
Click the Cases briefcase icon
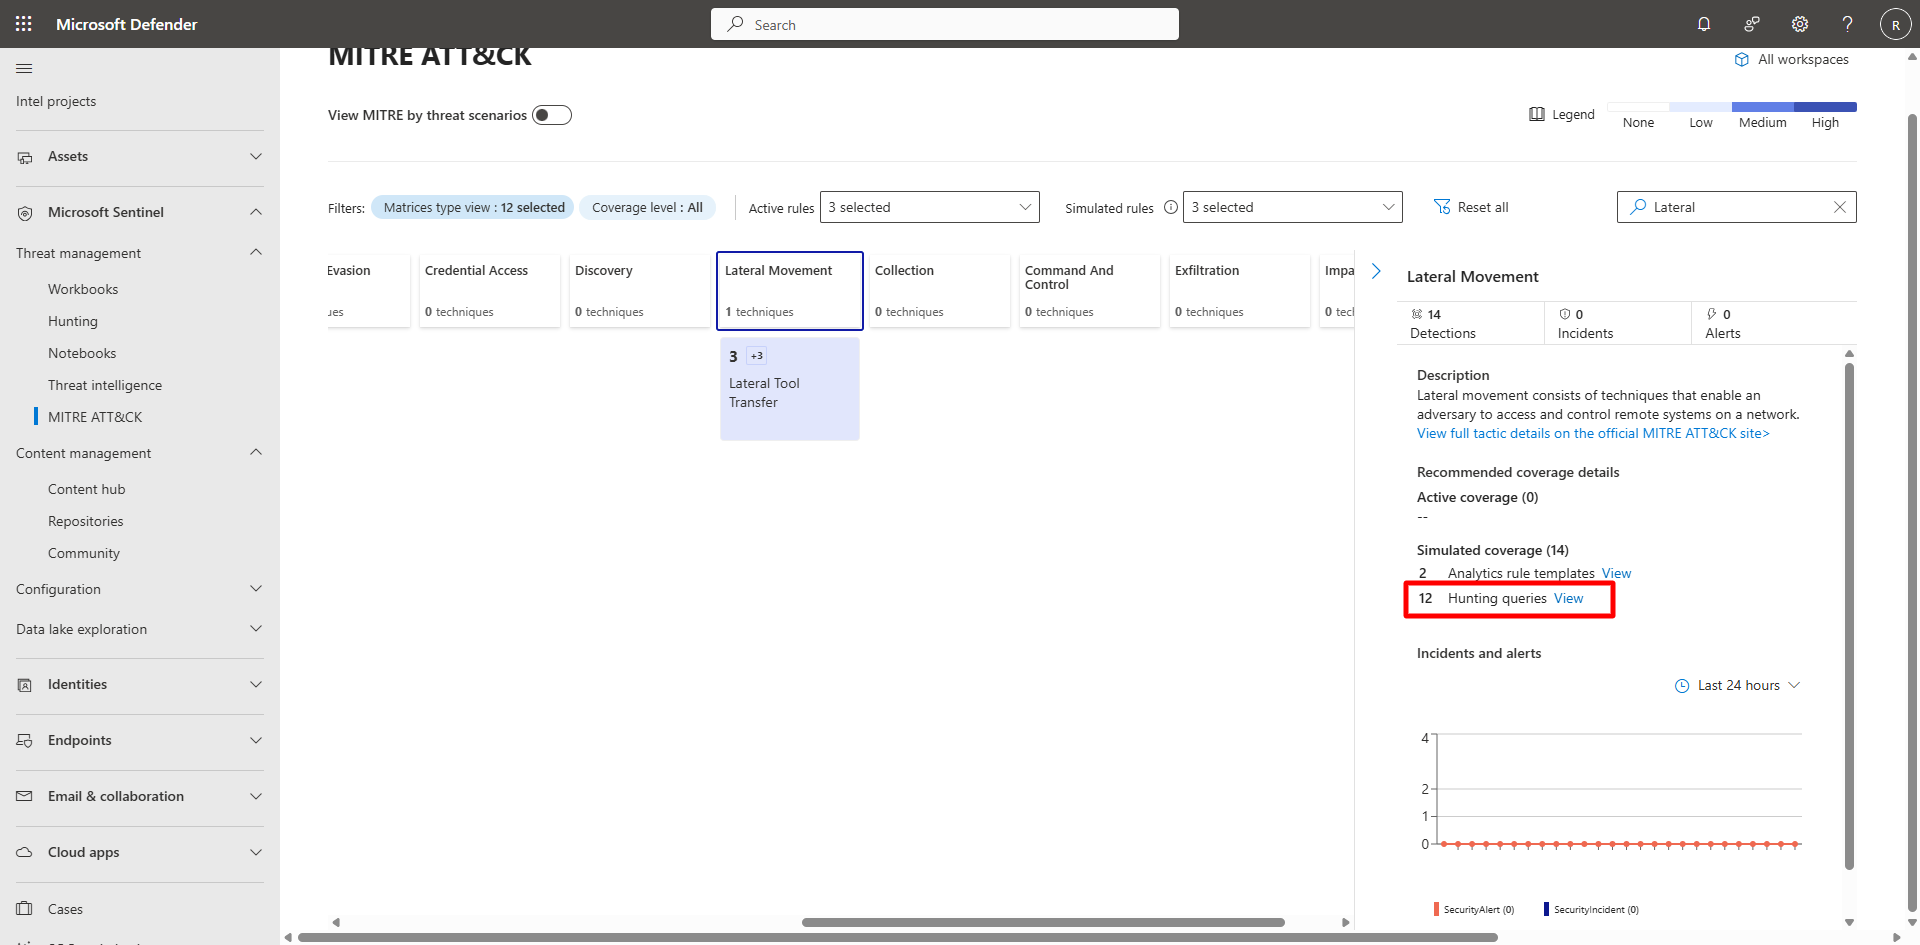click(25, 909)
